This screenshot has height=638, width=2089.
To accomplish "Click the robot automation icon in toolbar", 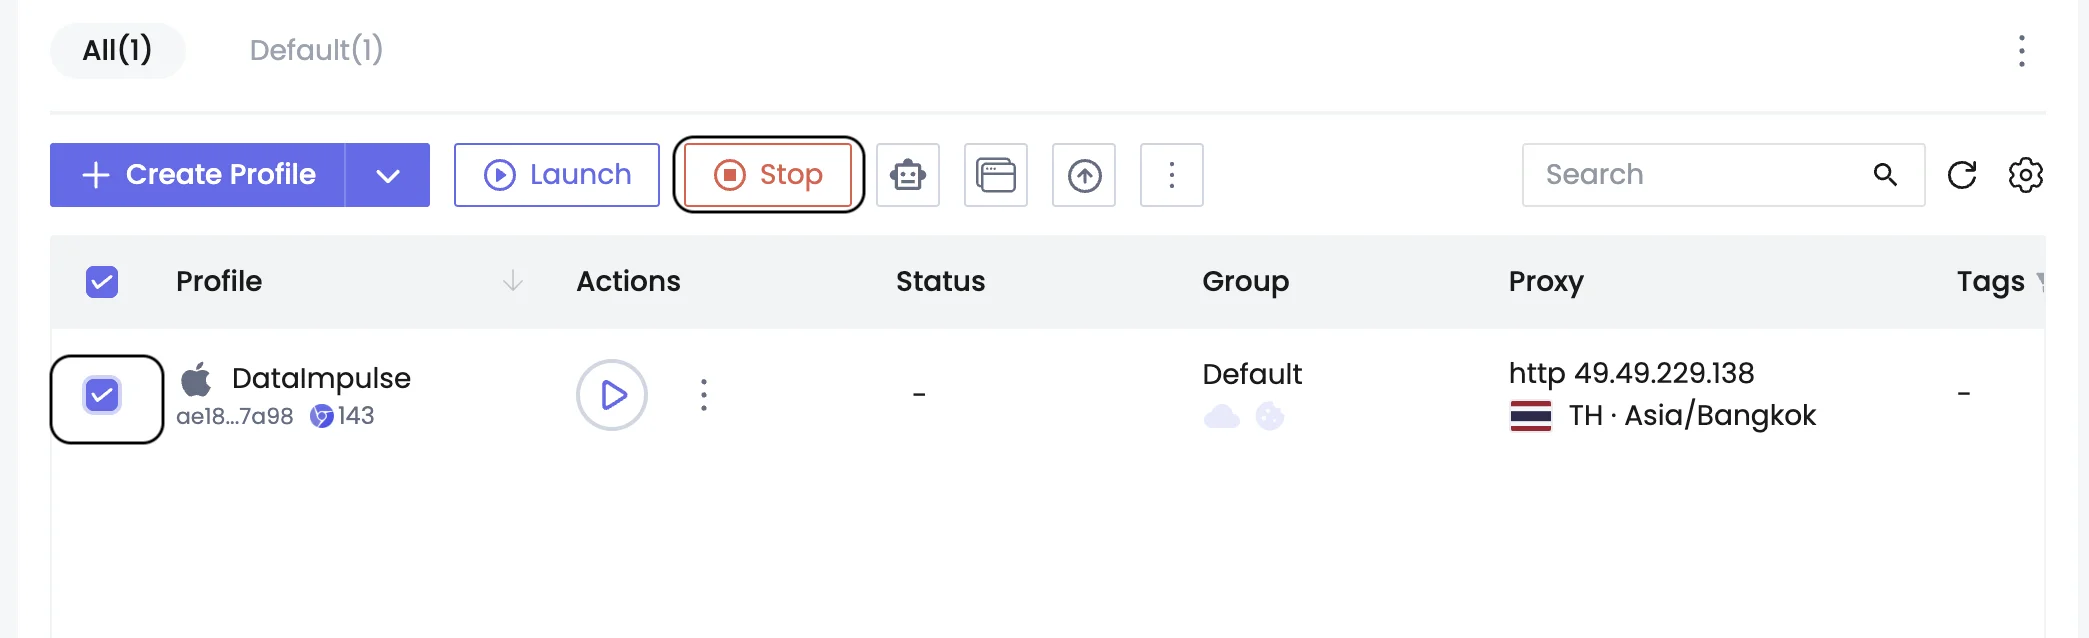I will (908, 175).
